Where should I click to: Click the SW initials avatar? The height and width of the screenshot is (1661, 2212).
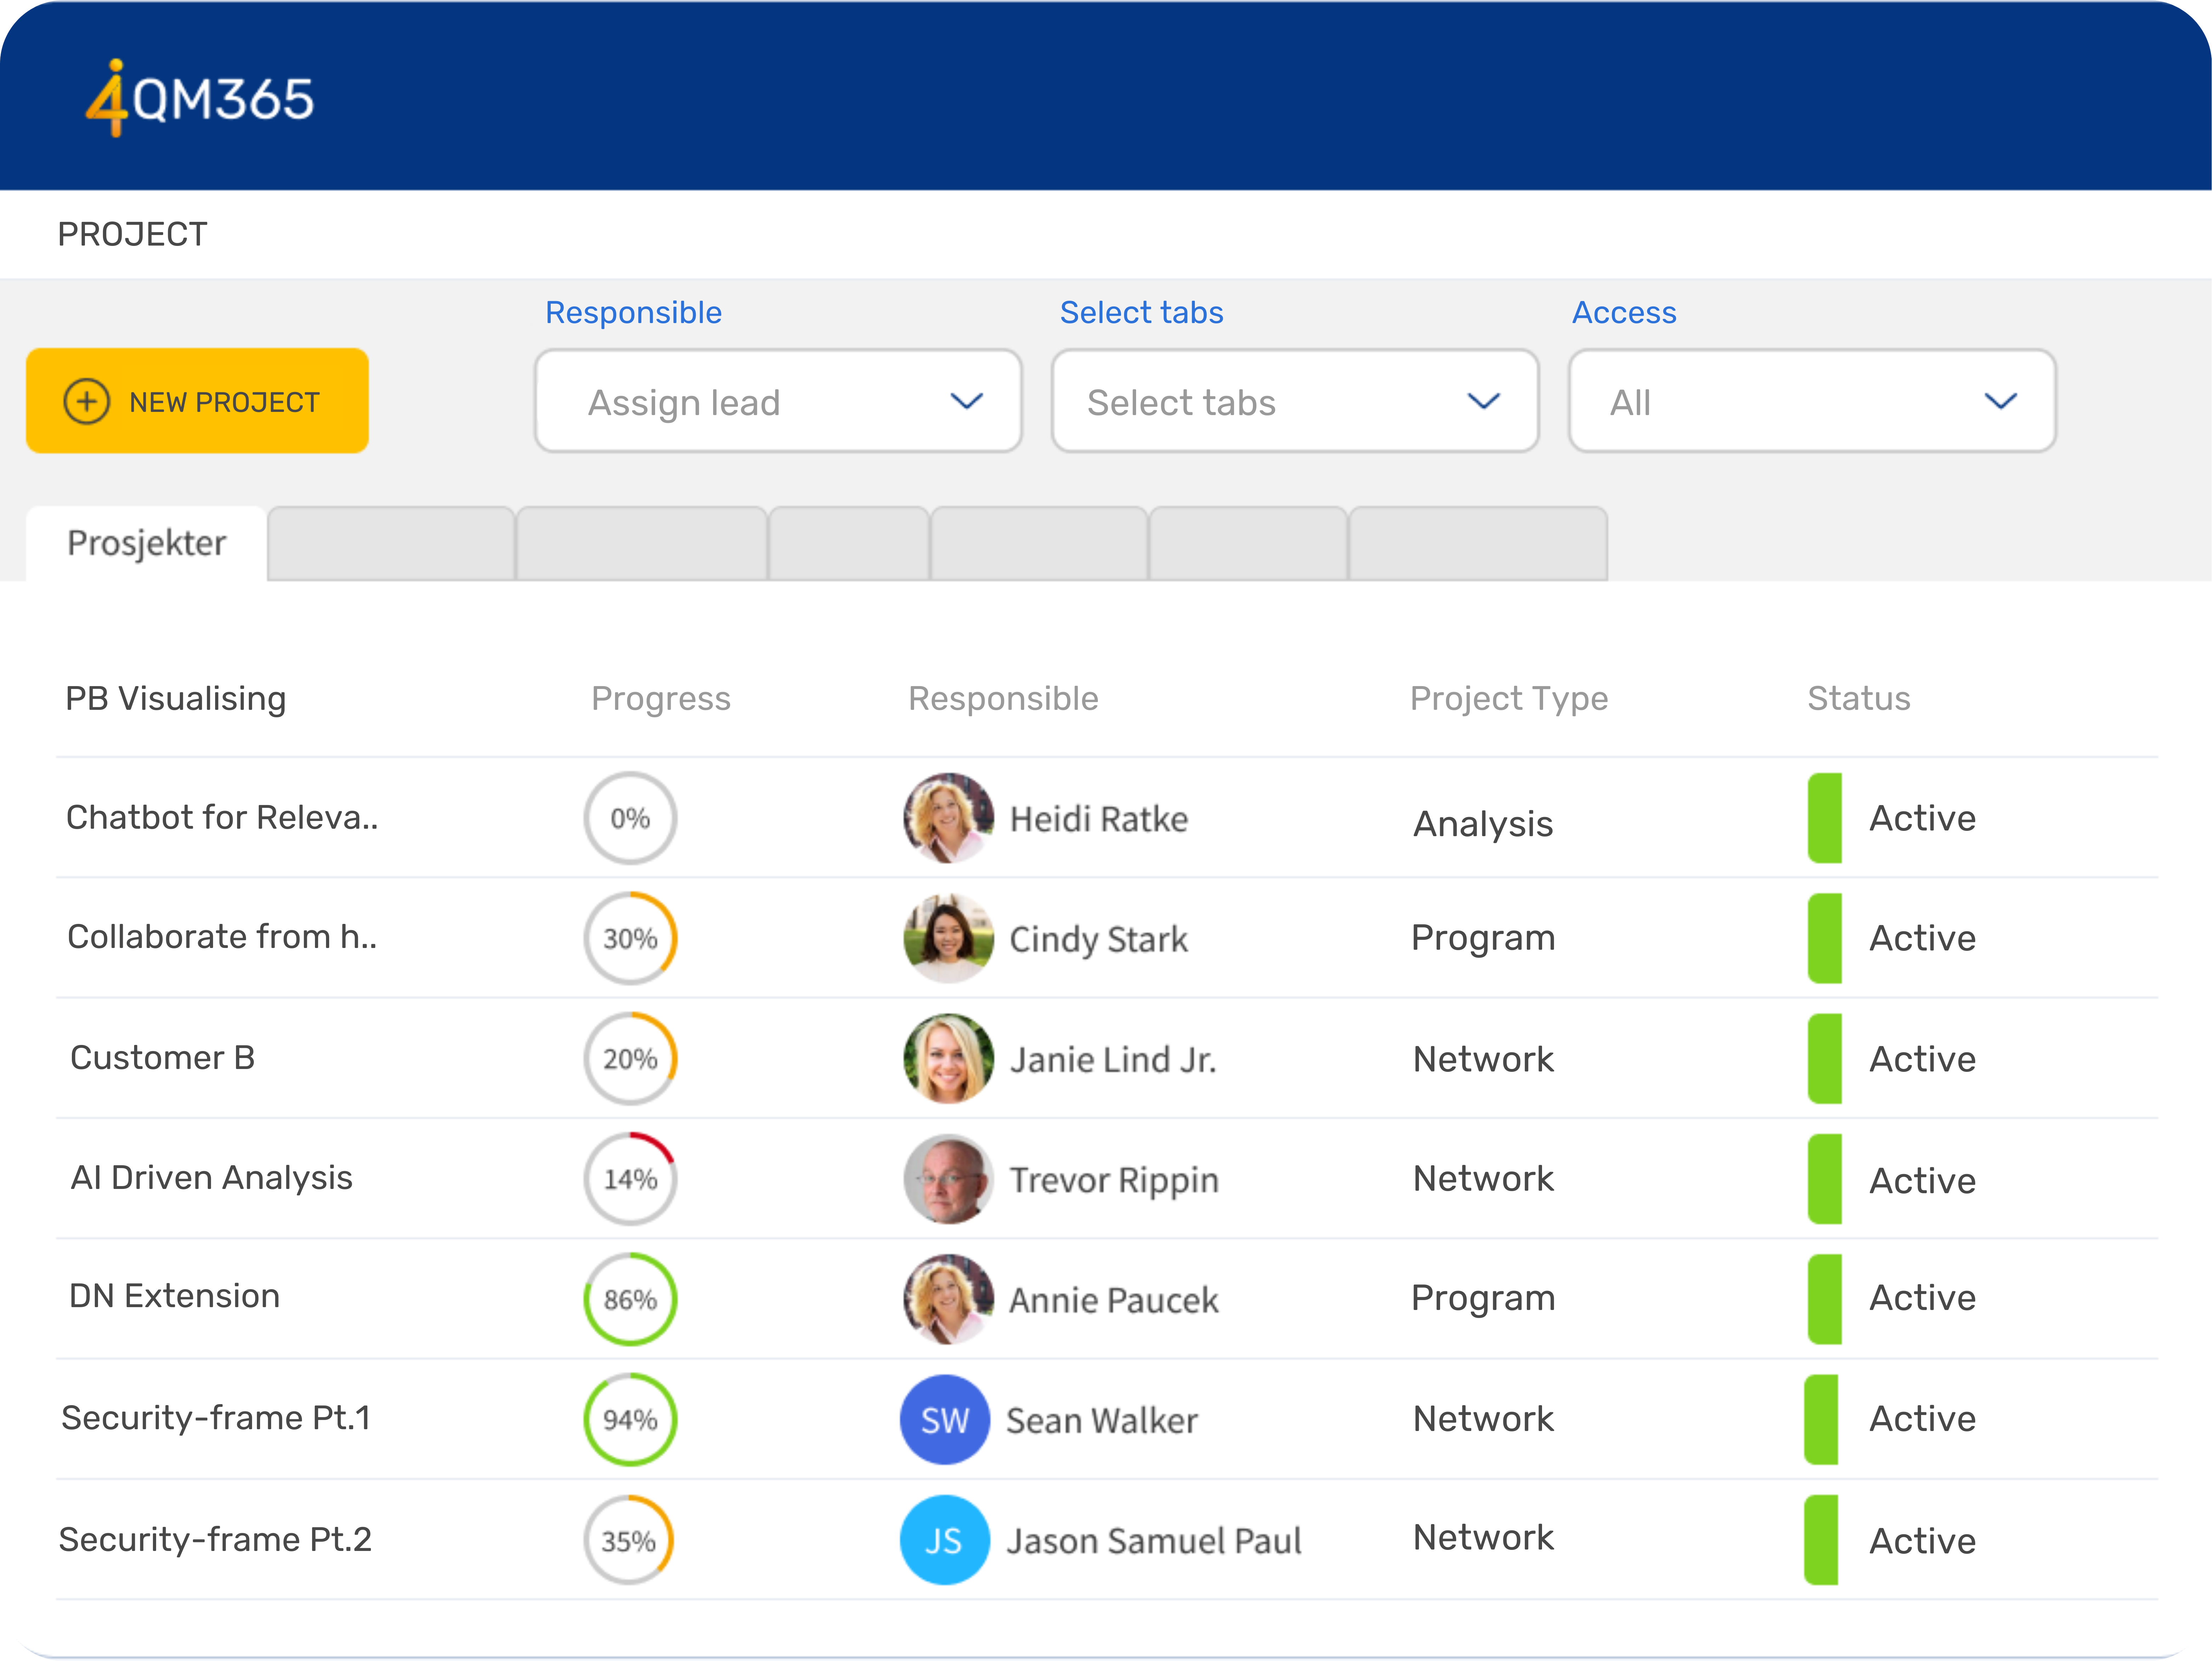click(x=945, y=1420)
